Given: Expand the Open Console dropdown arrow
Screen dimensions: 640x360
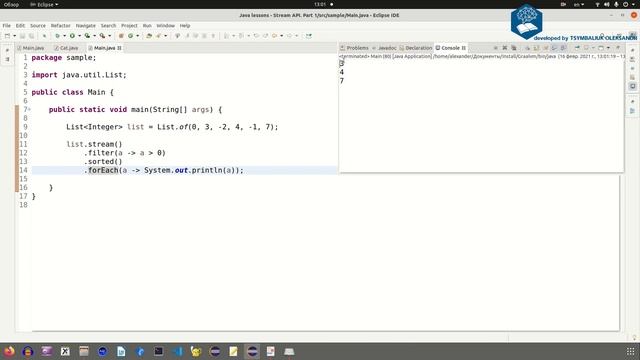Looking at the screenshot, I should coord(608,48).
